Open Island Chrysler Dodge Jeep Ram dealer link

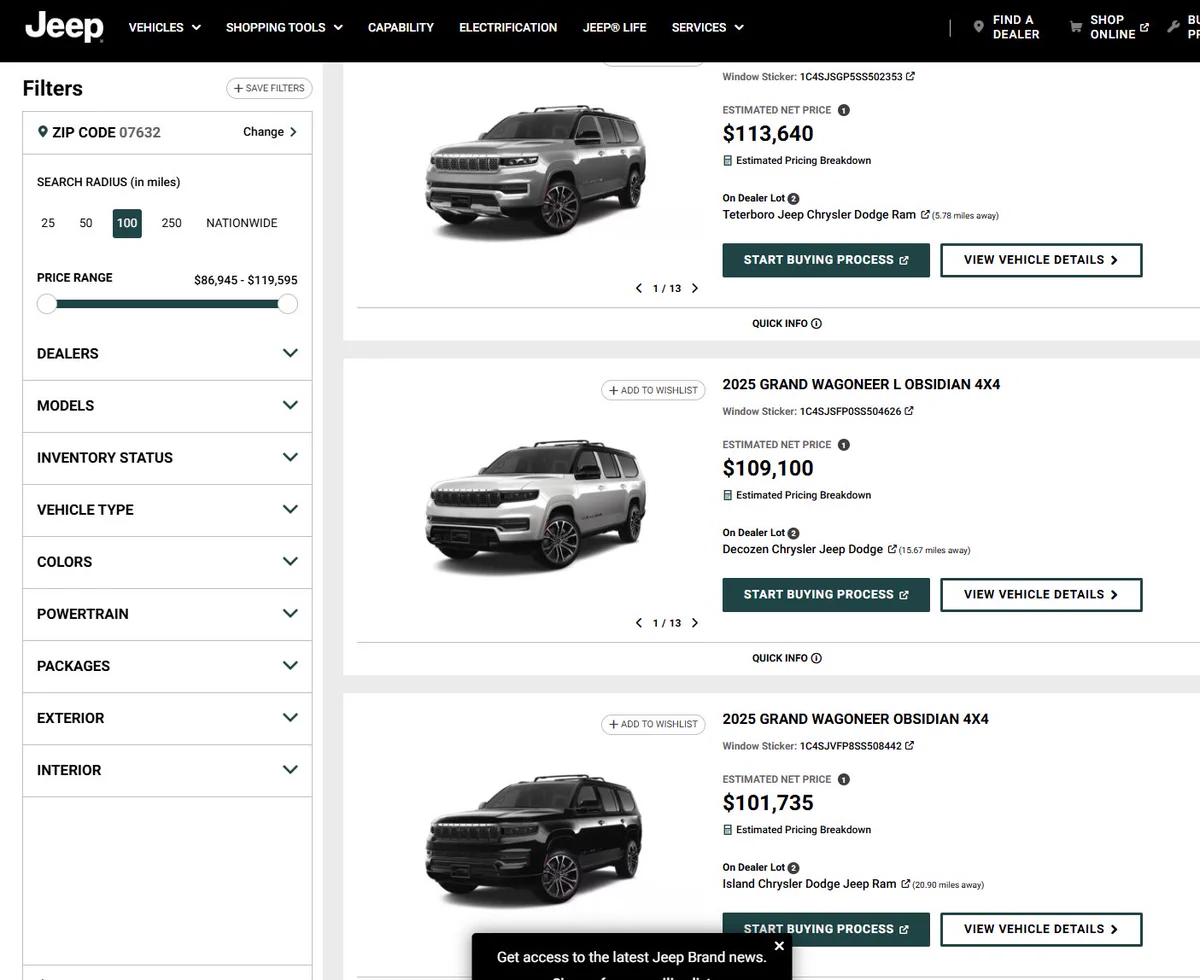tap(816, 884)
